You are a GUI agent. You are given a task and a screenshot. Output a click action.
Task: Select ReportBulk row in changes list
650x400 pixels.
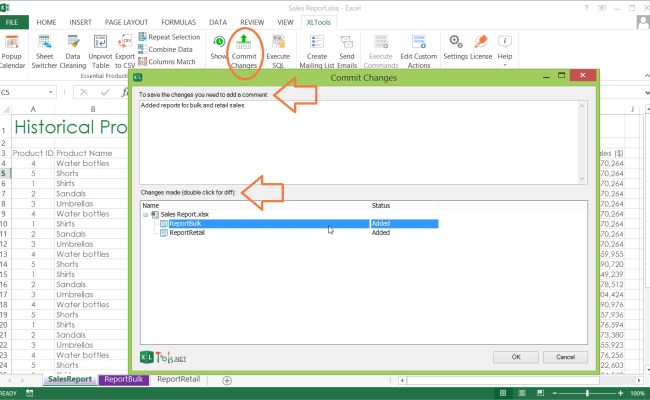(299, 224)
